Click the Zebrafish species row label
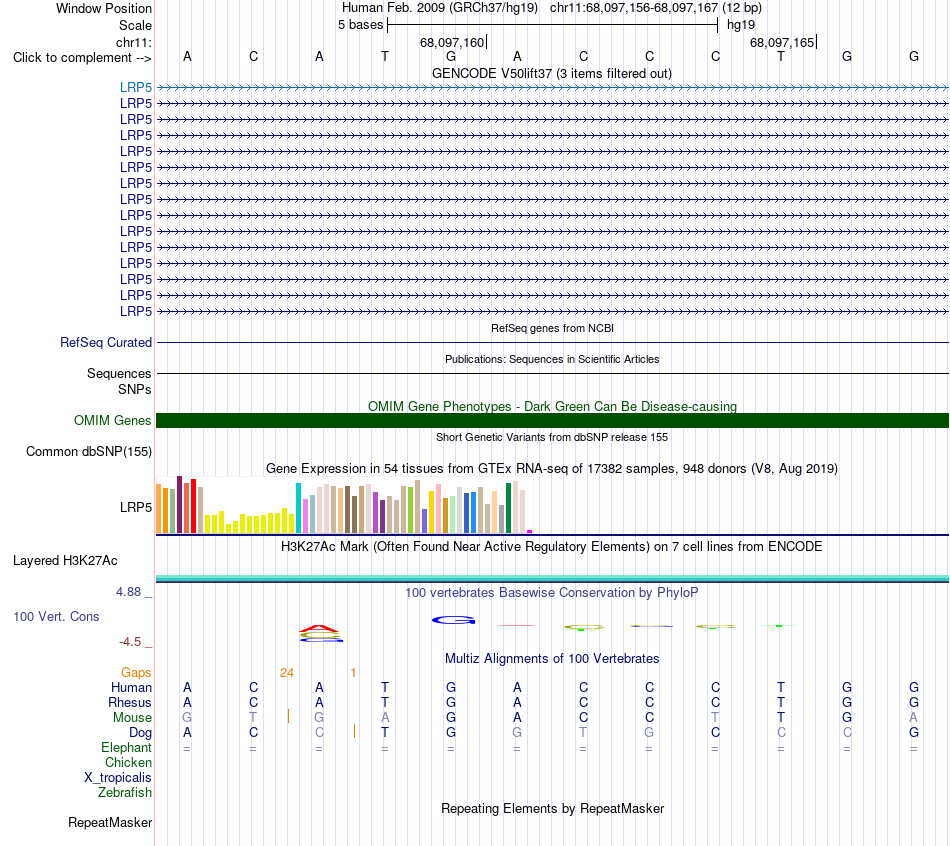 click(x=125, y=792)
